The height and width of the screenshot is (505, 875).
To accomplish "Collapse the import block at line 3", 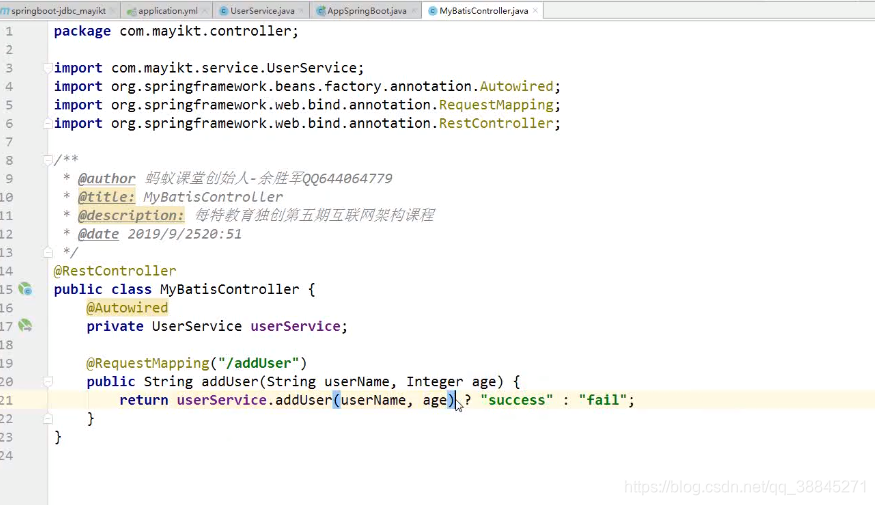I will click(x=48, y=68).
